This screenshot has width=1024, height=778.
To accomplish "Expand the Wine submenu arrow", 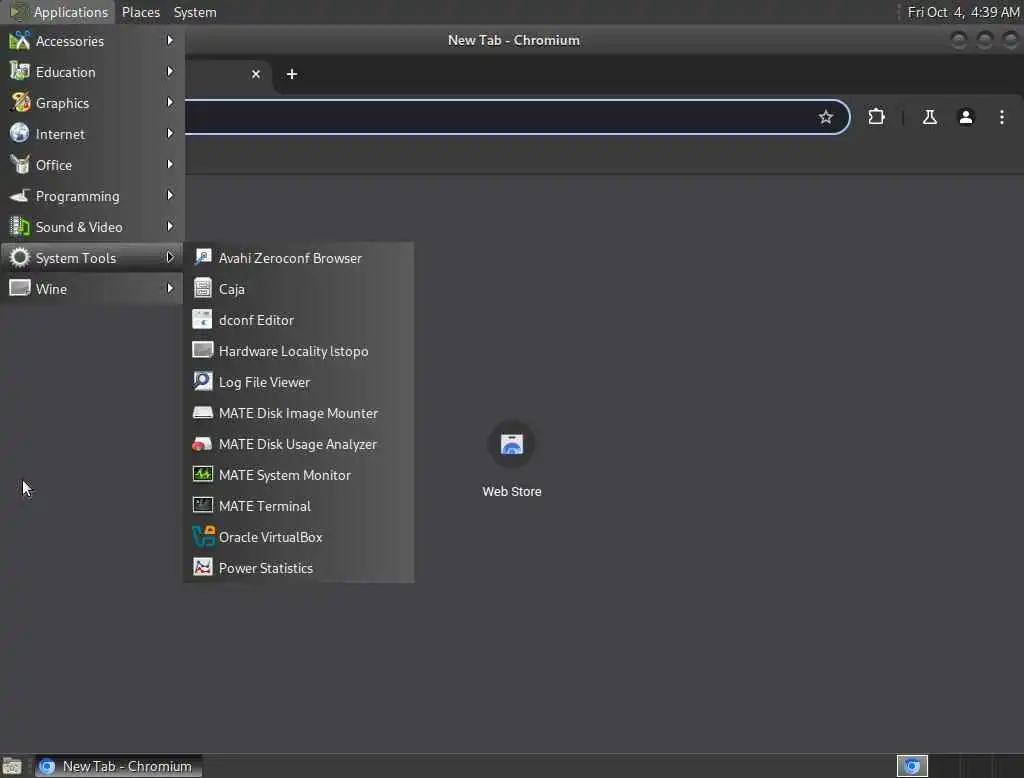I will [170, 288].
